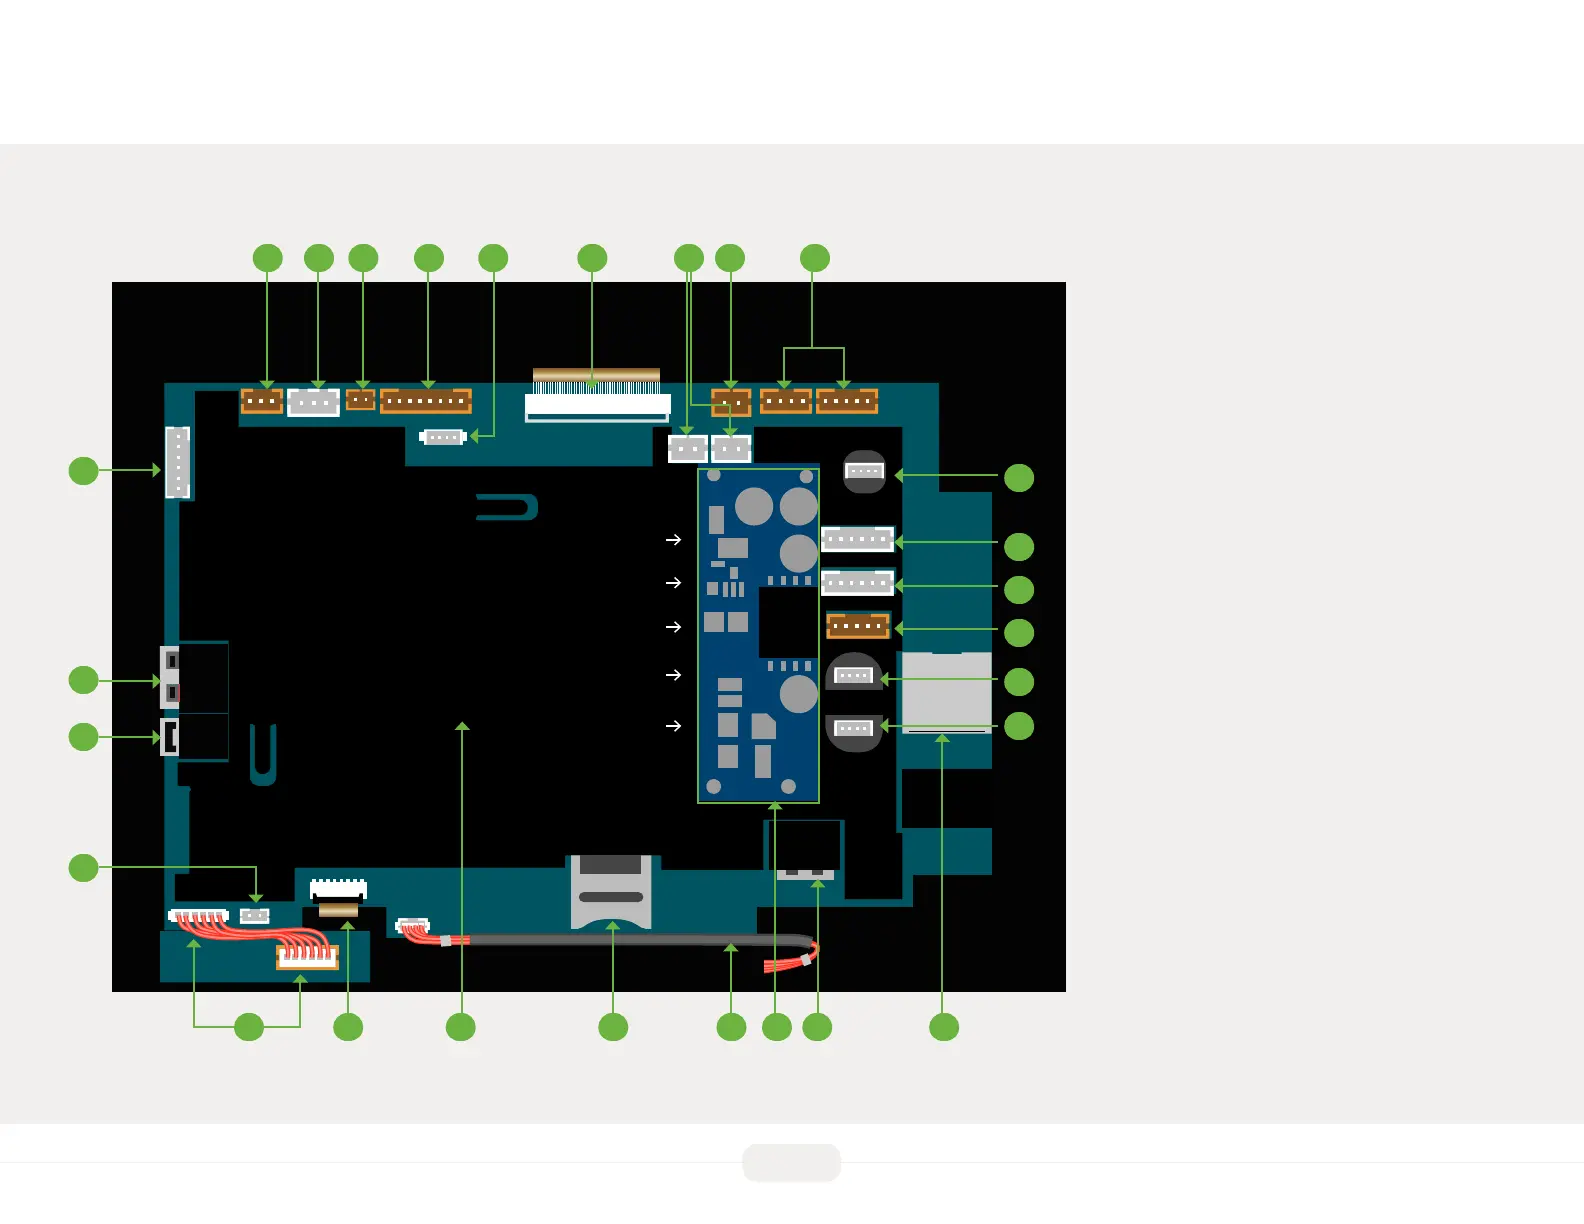Click the small white connector below the 8-pin header

coord(443,437)
